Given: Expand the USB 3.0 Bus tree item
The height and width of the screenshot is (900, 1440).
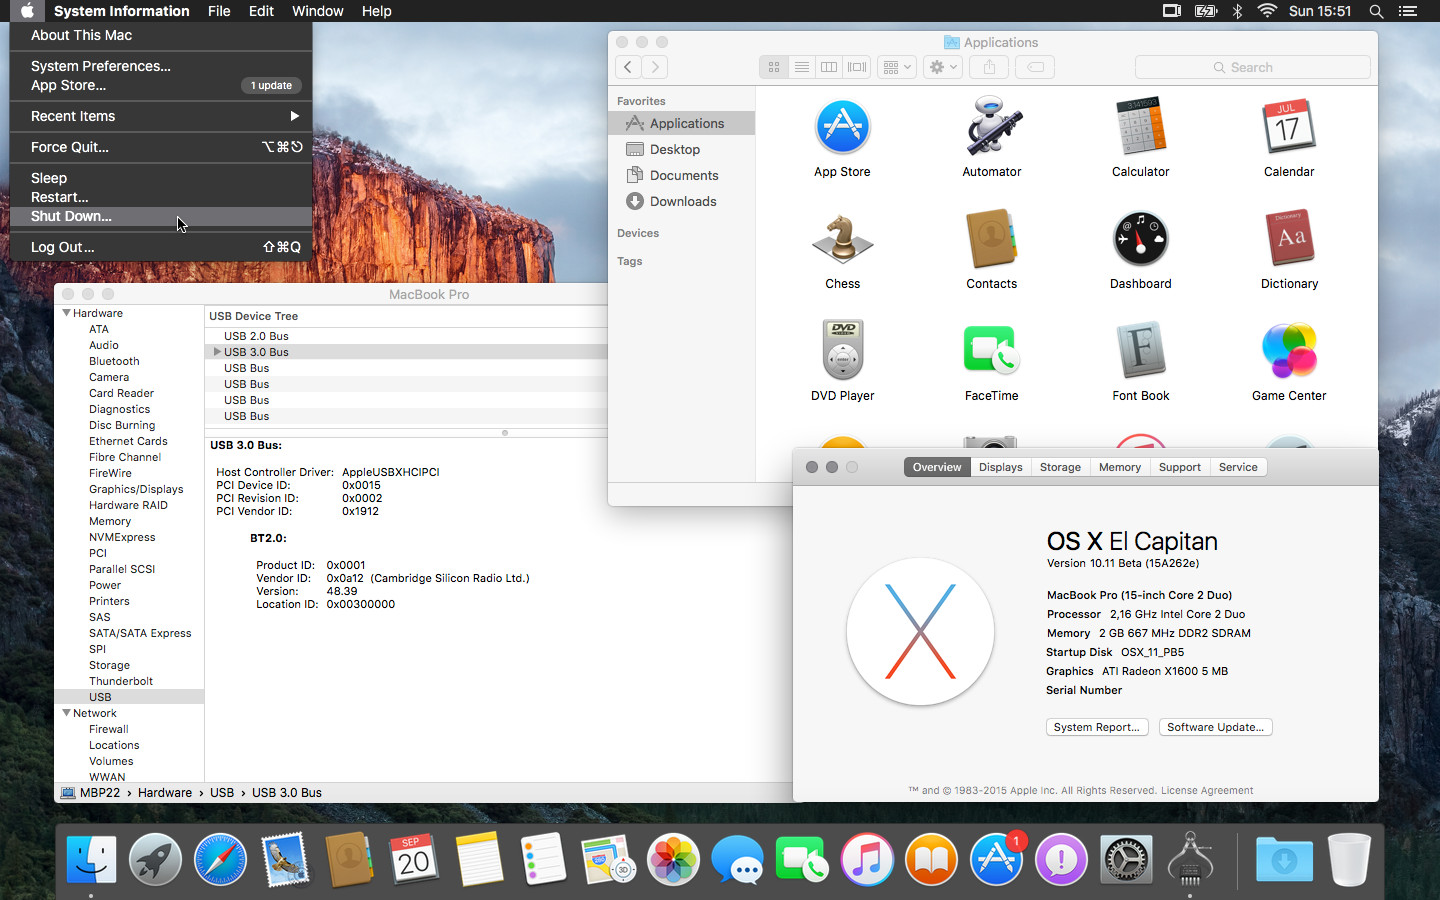Looking at the screenshot, I should tap(217, 352).
